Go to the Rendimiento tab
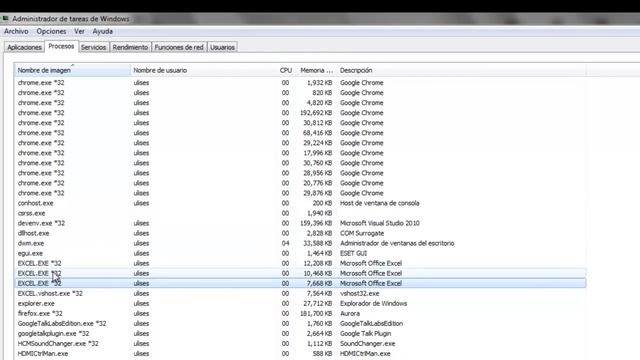 [x=130, y=47]
